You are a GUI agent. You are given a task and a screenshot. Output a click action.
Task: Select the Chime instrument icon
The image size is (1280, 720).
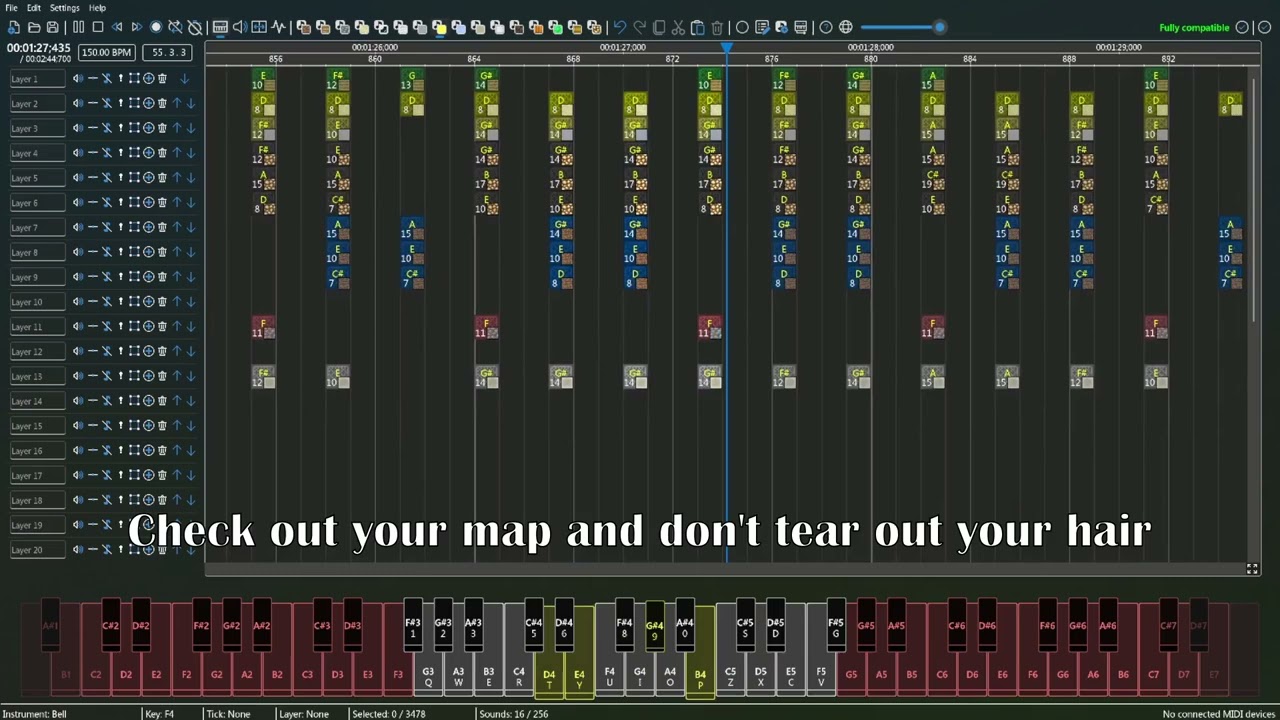click(458, 27)
